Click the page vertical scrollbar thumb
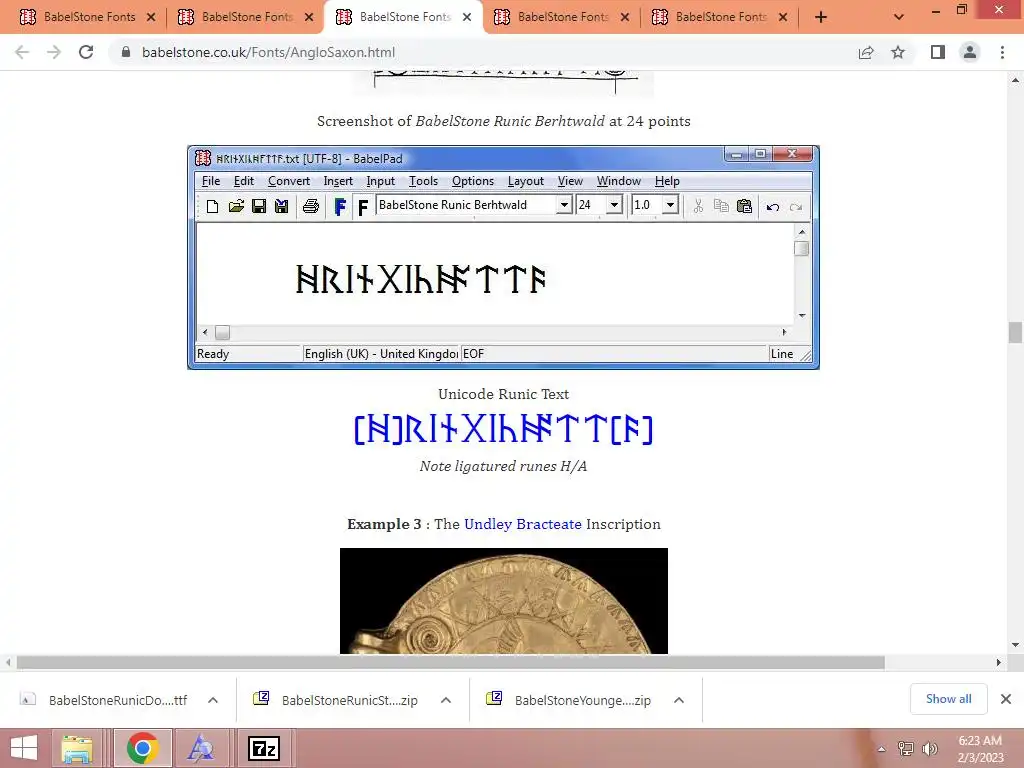 [1015, 332]
